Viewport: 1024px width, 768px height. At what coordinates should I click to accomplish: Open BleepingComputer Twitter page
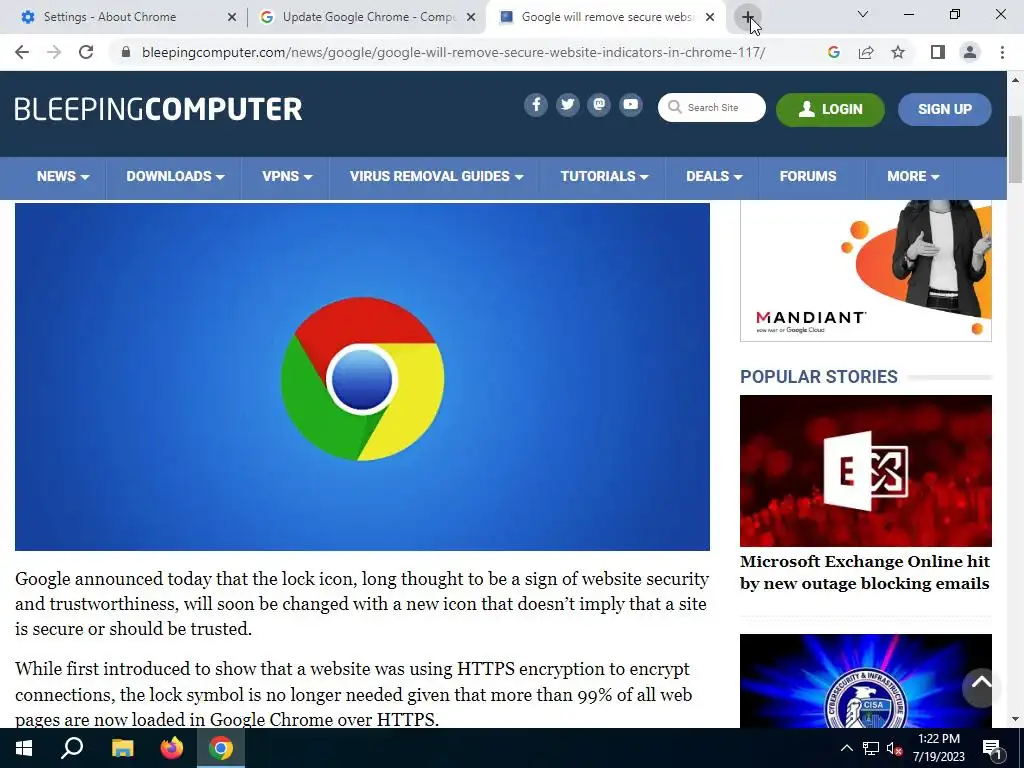click(568, 104)
